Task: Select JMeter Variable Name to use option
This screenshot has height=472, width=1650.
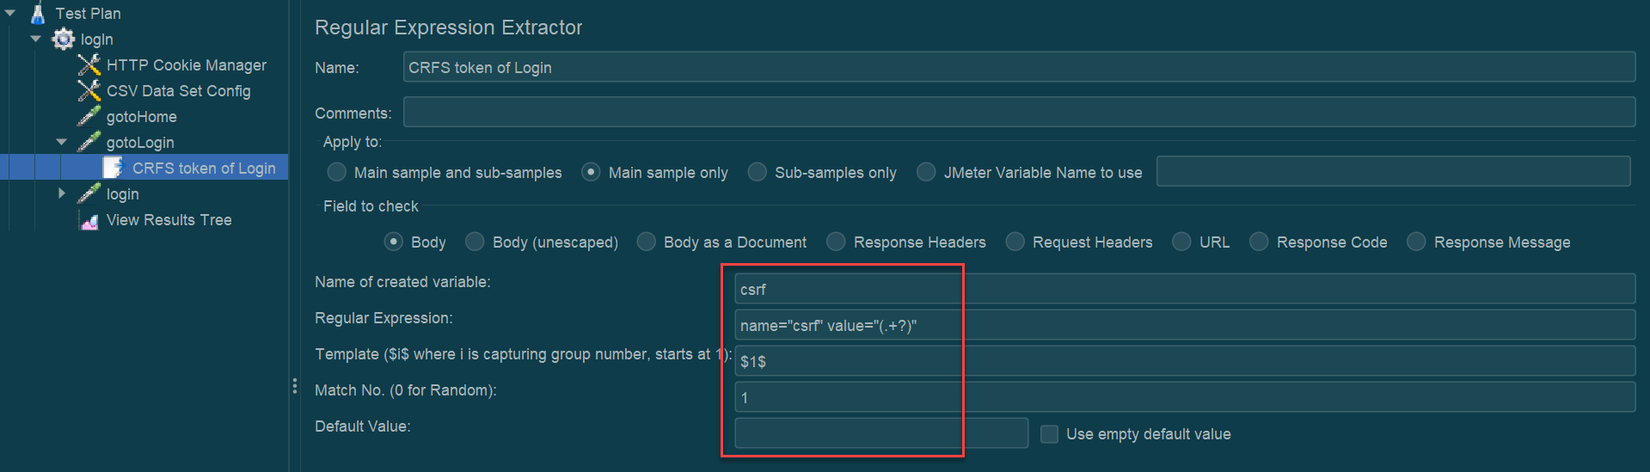Action: click(926, 173)
